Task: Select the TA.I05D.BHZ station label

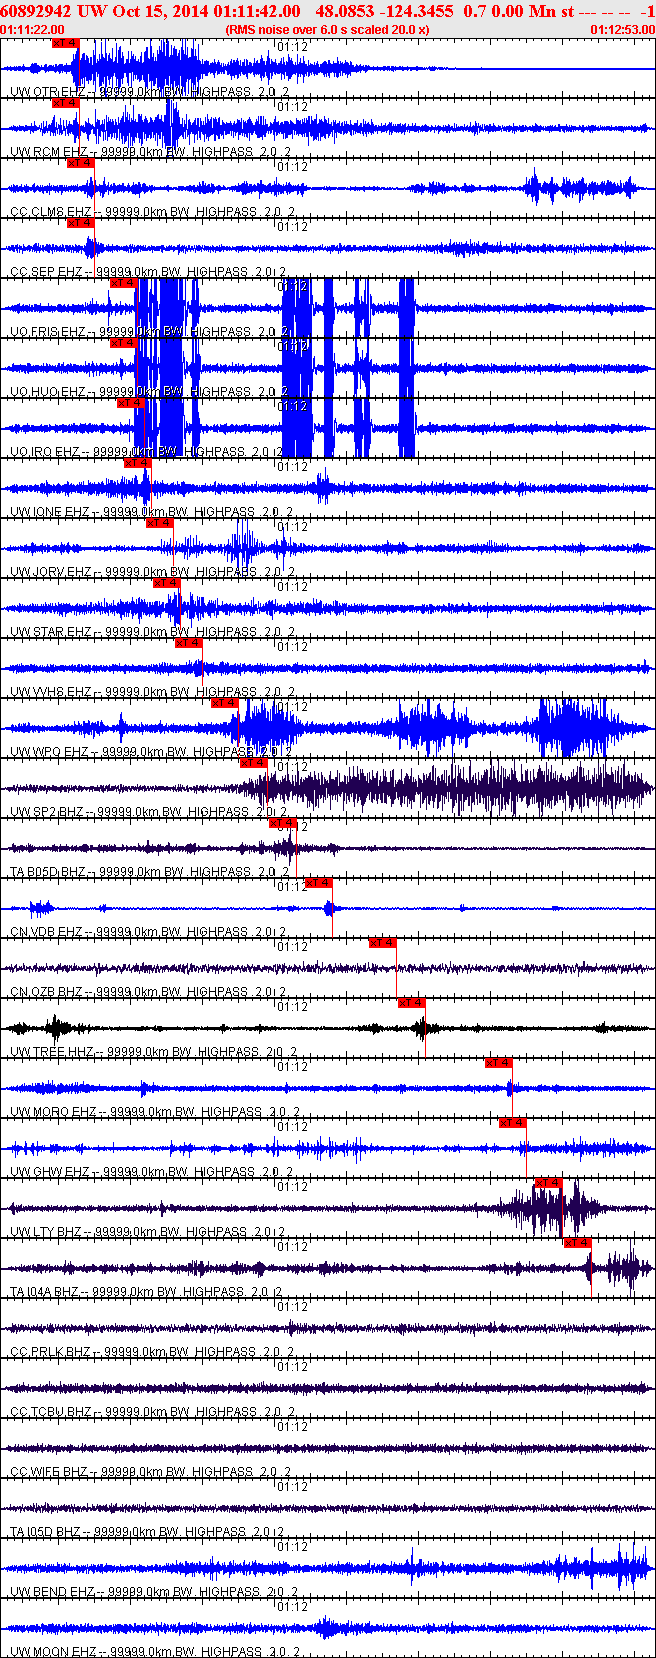Action: click(45, 1532)
